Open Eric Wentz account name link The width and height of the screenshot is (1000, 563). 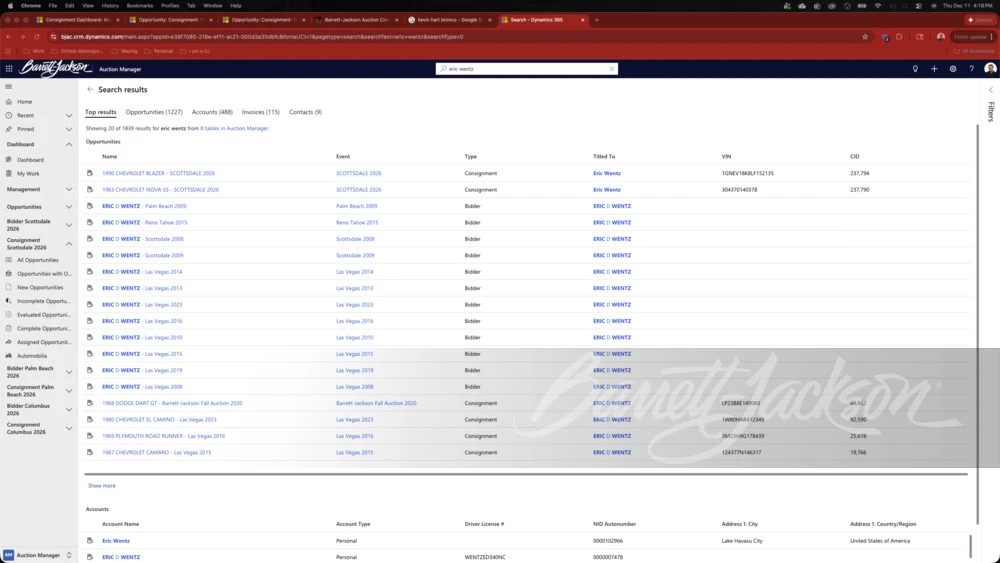tap(115, 541)
